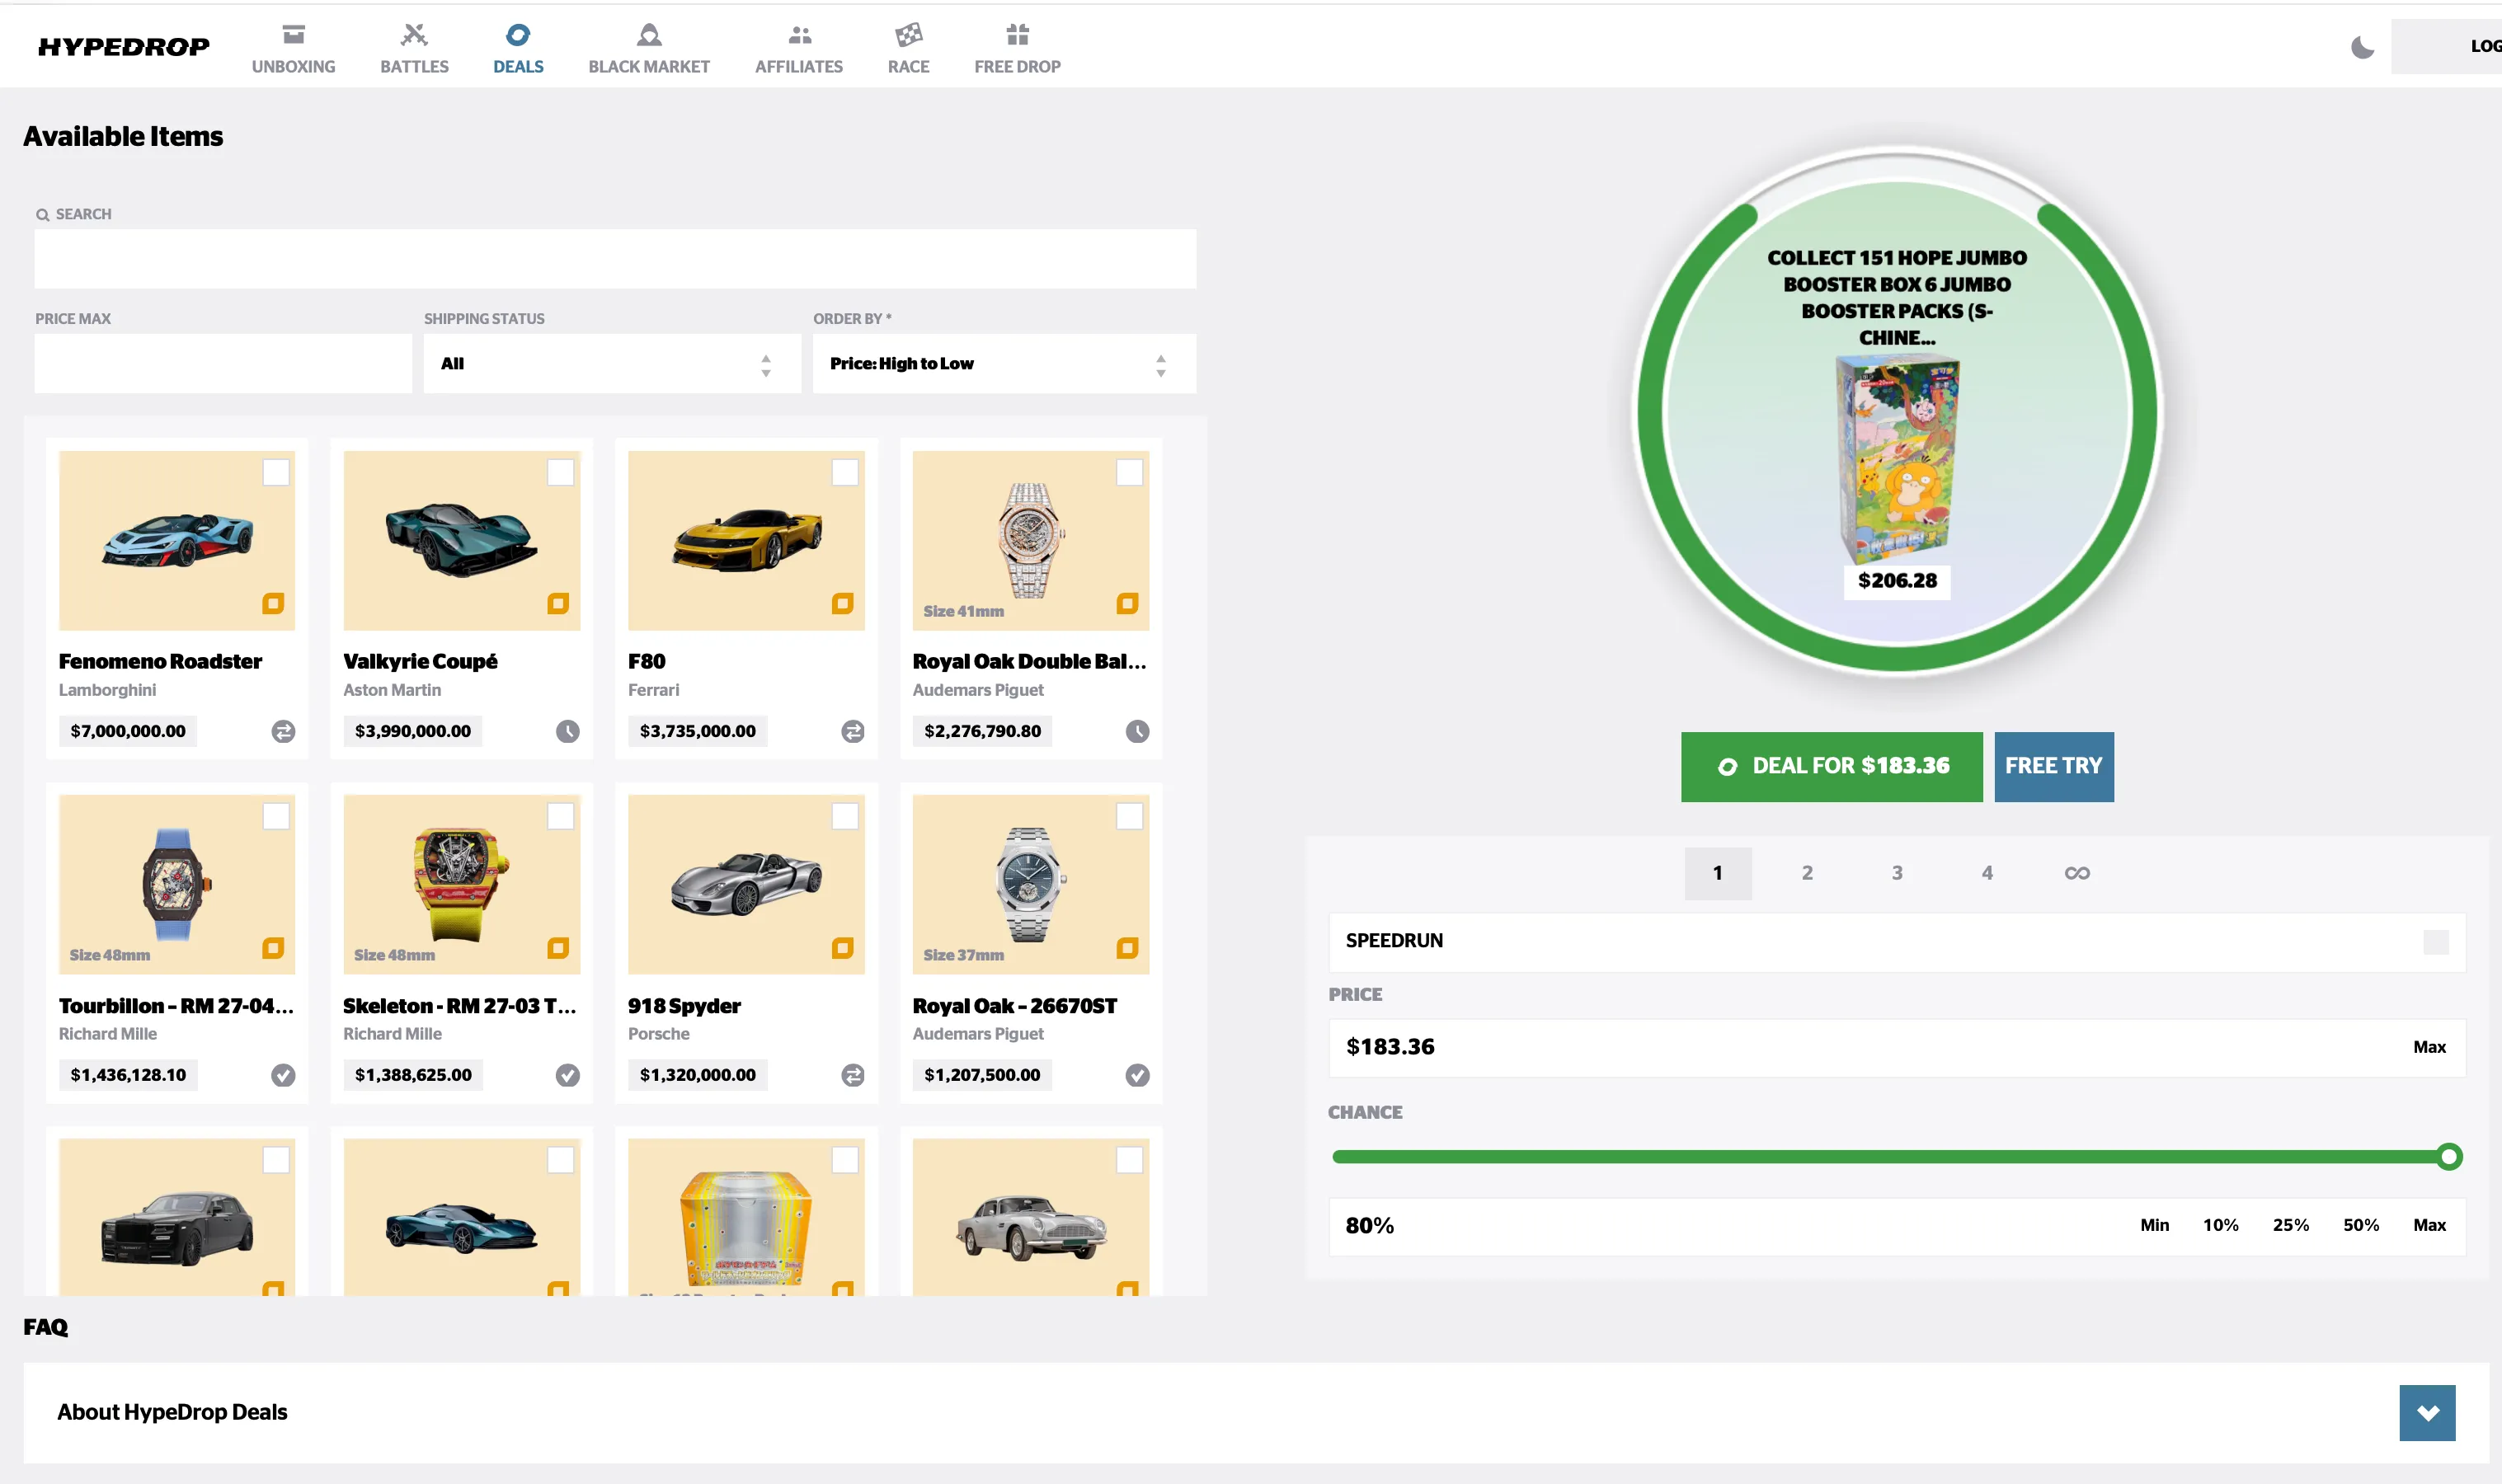Click the HypeDrop logo
The image size is (2502, 1484).
tap(124, 46)
